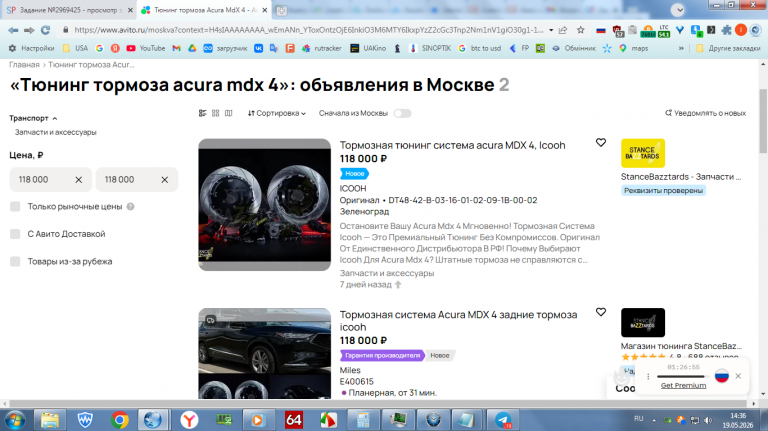
Task: Go to 'Главная' breadcrumb link
Action: [x=24, y=65]
